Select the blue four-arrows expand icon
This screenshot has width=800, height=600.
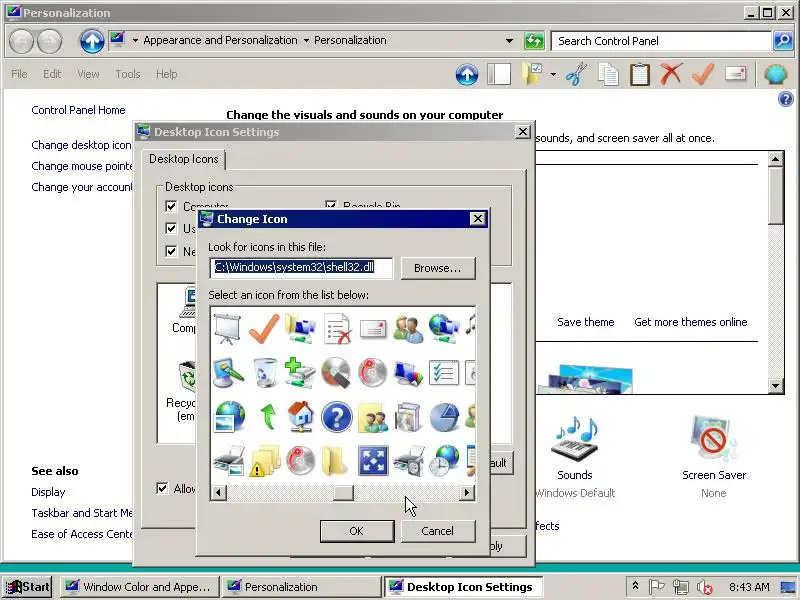(373, 461)
